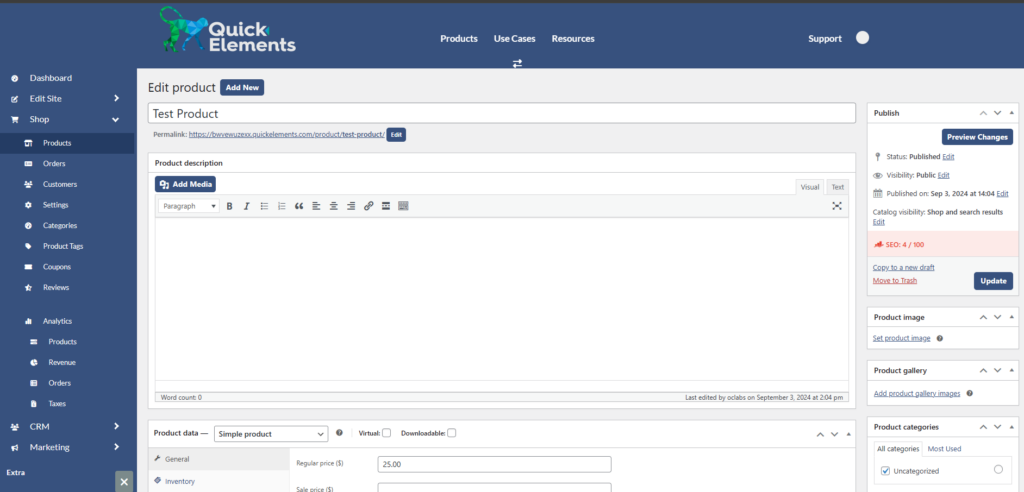Insert the Read More tag
Viewport: 1024px width, 492px height.
pos(386,206)
